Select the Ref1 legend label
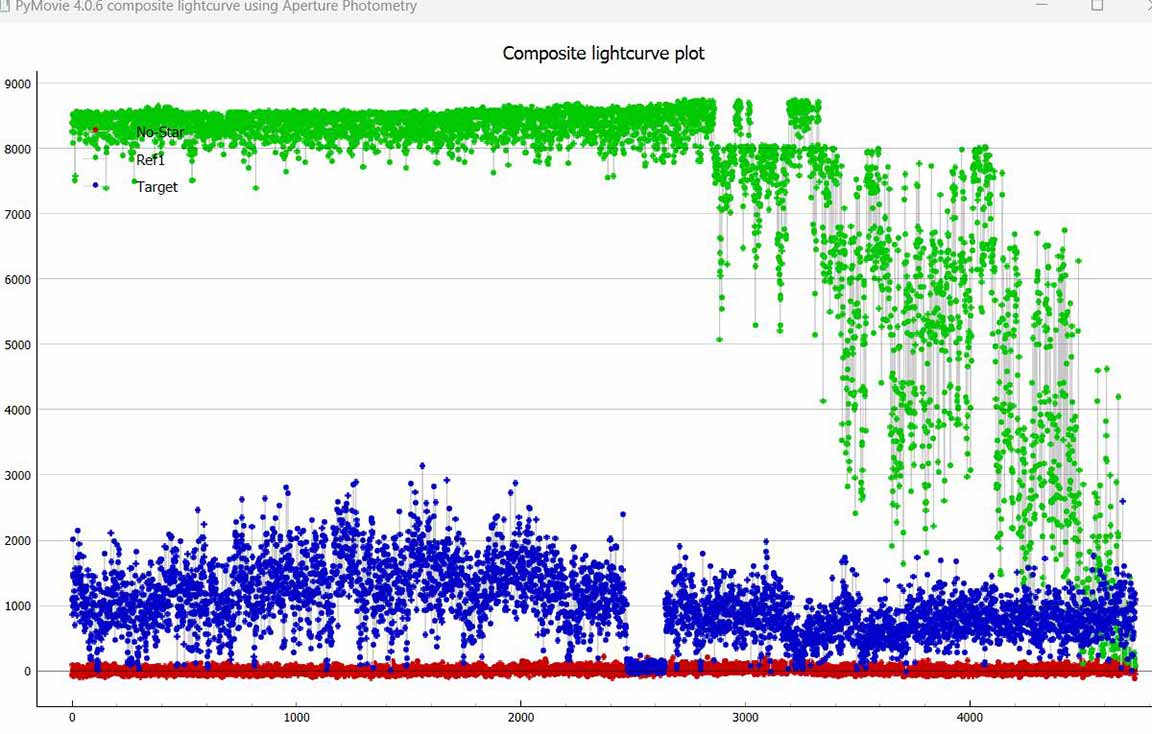 (150, 160)
